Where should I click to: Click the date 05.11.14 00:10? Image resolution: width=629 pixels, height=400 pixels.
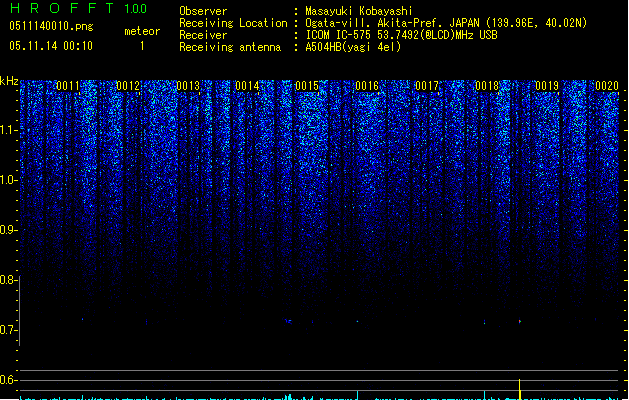(x=51, y=46)
